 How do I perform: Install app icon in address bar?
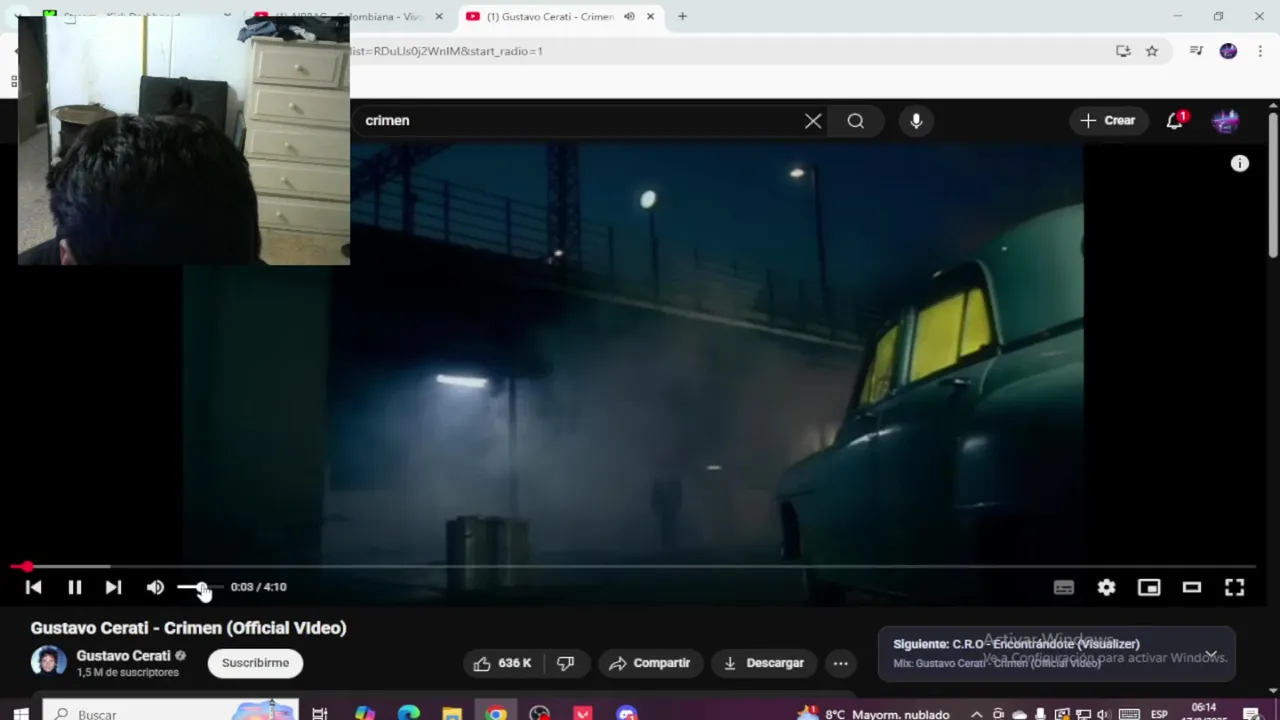click(x=1123, y=51)
